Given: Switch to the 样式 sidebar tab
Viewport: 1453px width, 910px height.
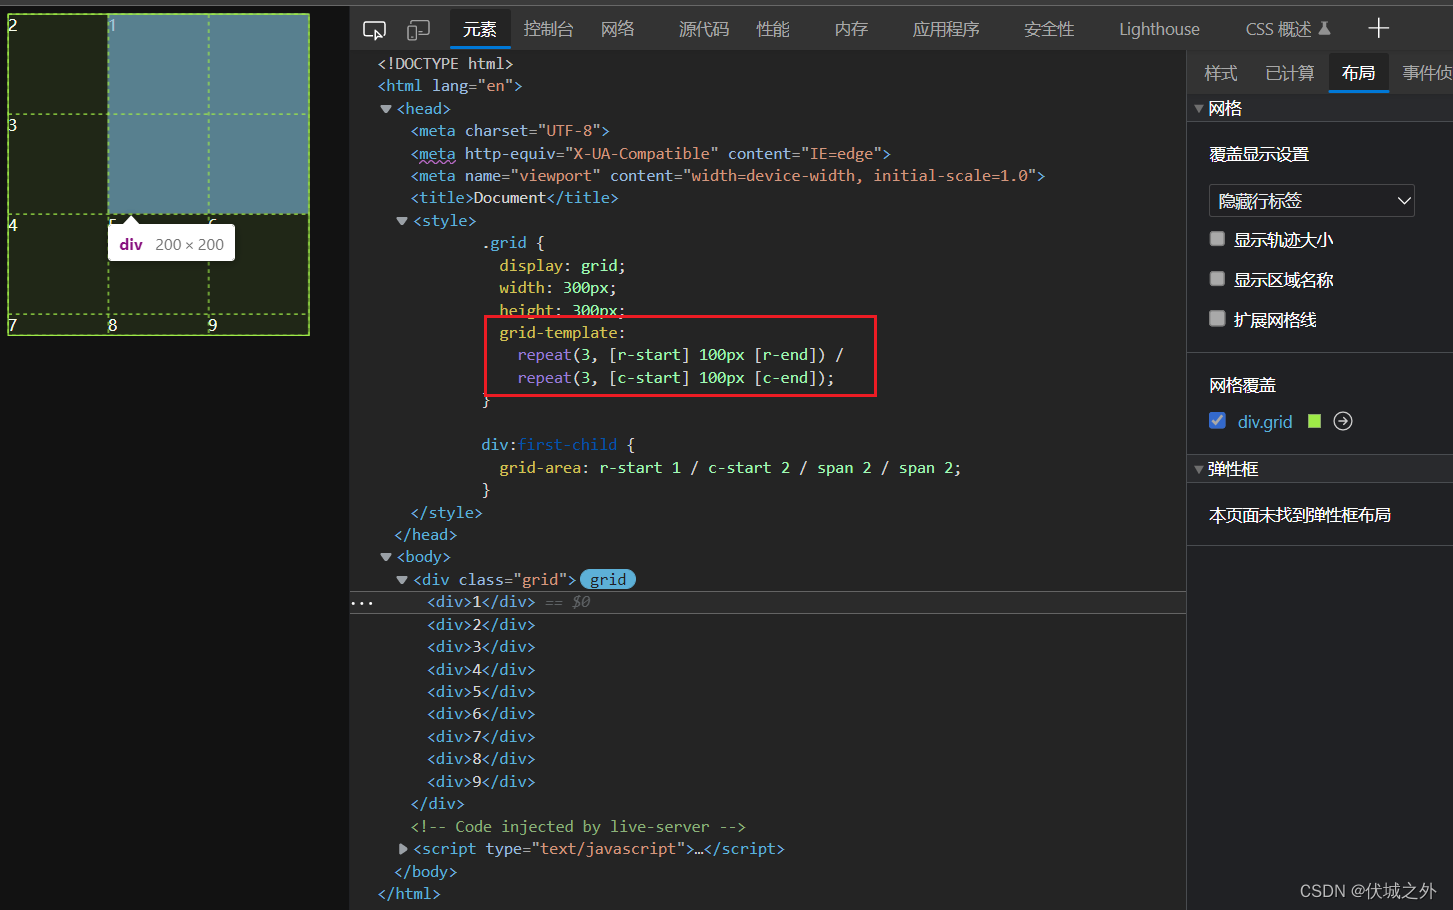Looking at the screenshot, I should (x=1220, y=73).
